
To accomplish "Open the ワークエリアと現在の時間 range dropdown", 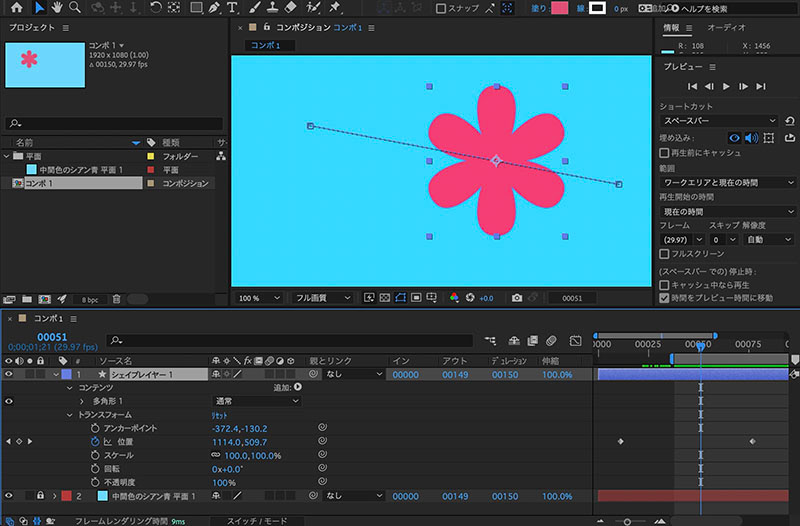I will [728, 182].
